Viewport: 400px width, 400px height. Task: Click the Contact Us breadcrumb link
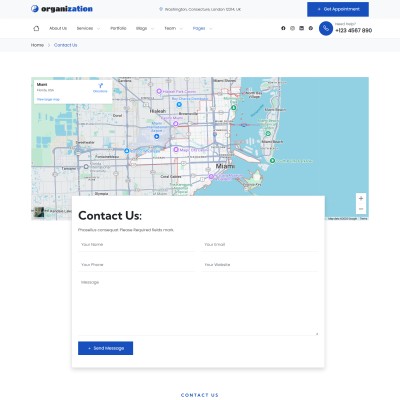(x=65, y=45)
